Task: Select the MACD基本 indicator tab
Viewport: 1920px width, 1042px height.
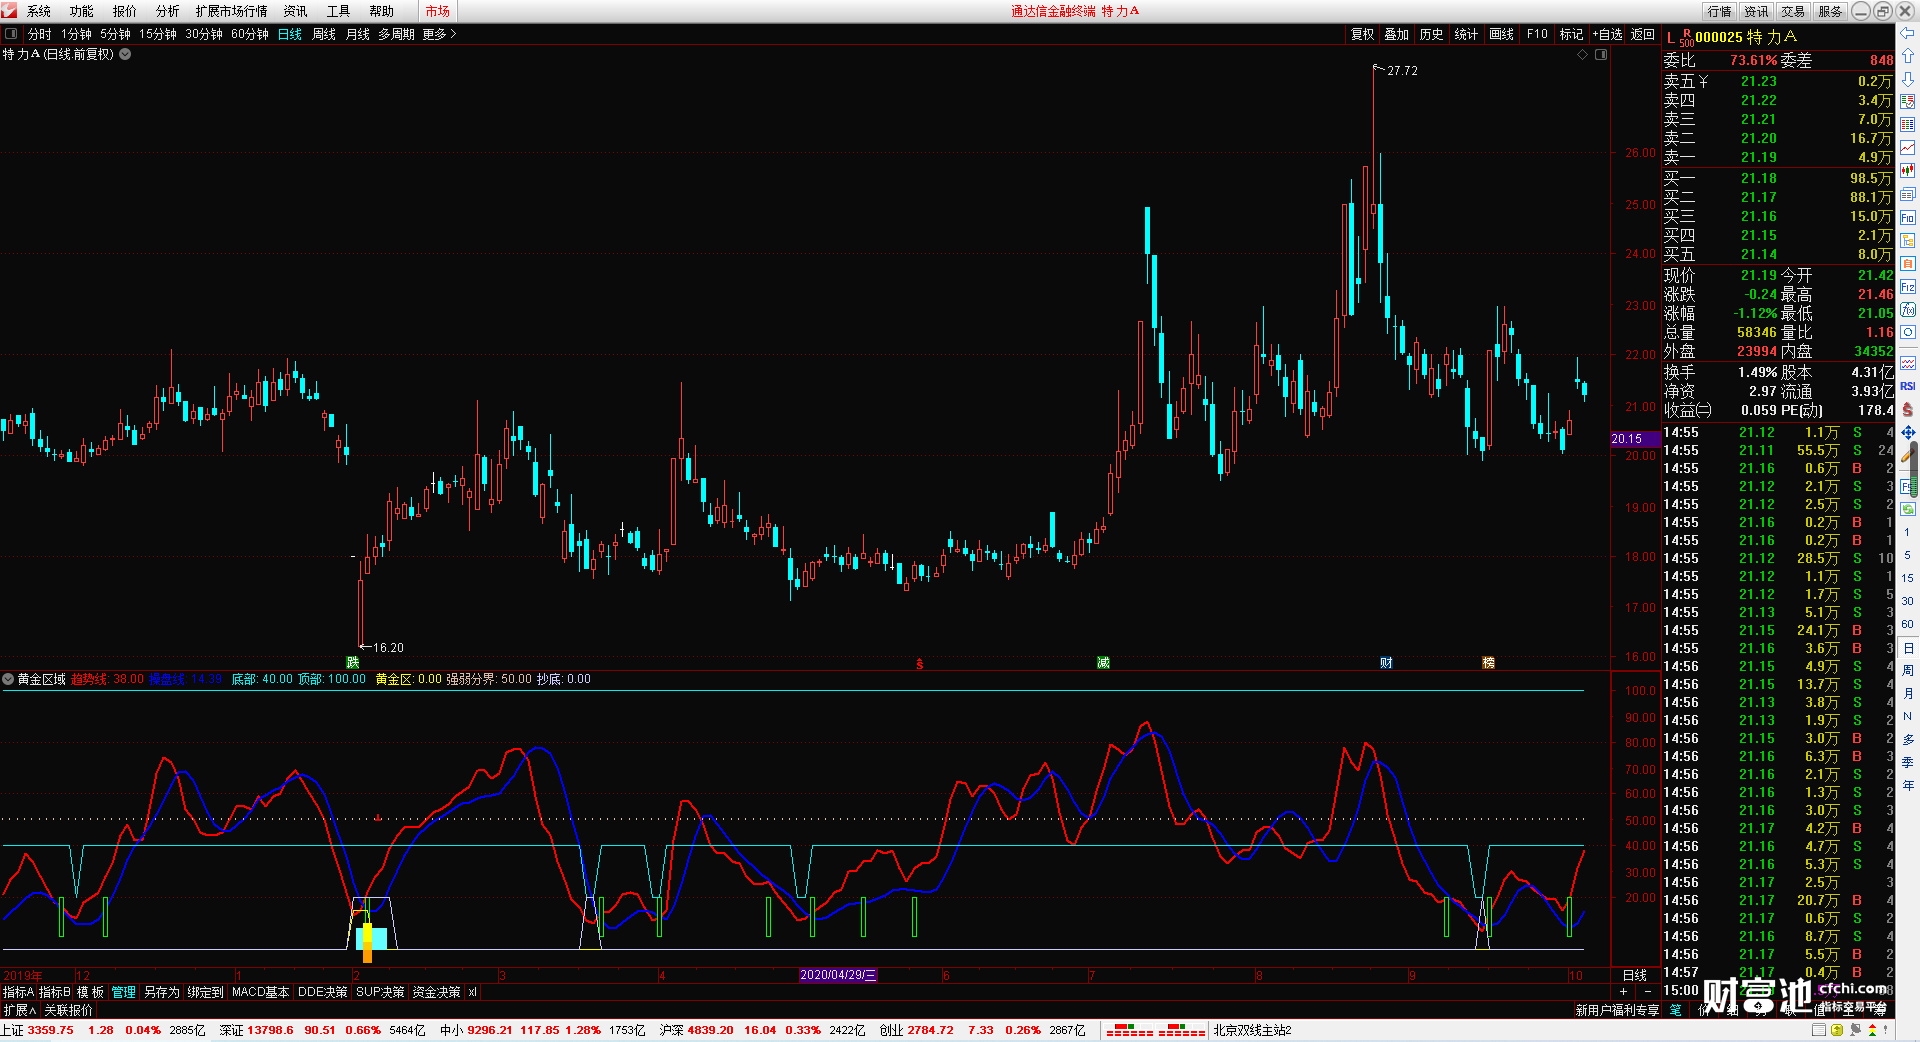Action: click(260, 992)
